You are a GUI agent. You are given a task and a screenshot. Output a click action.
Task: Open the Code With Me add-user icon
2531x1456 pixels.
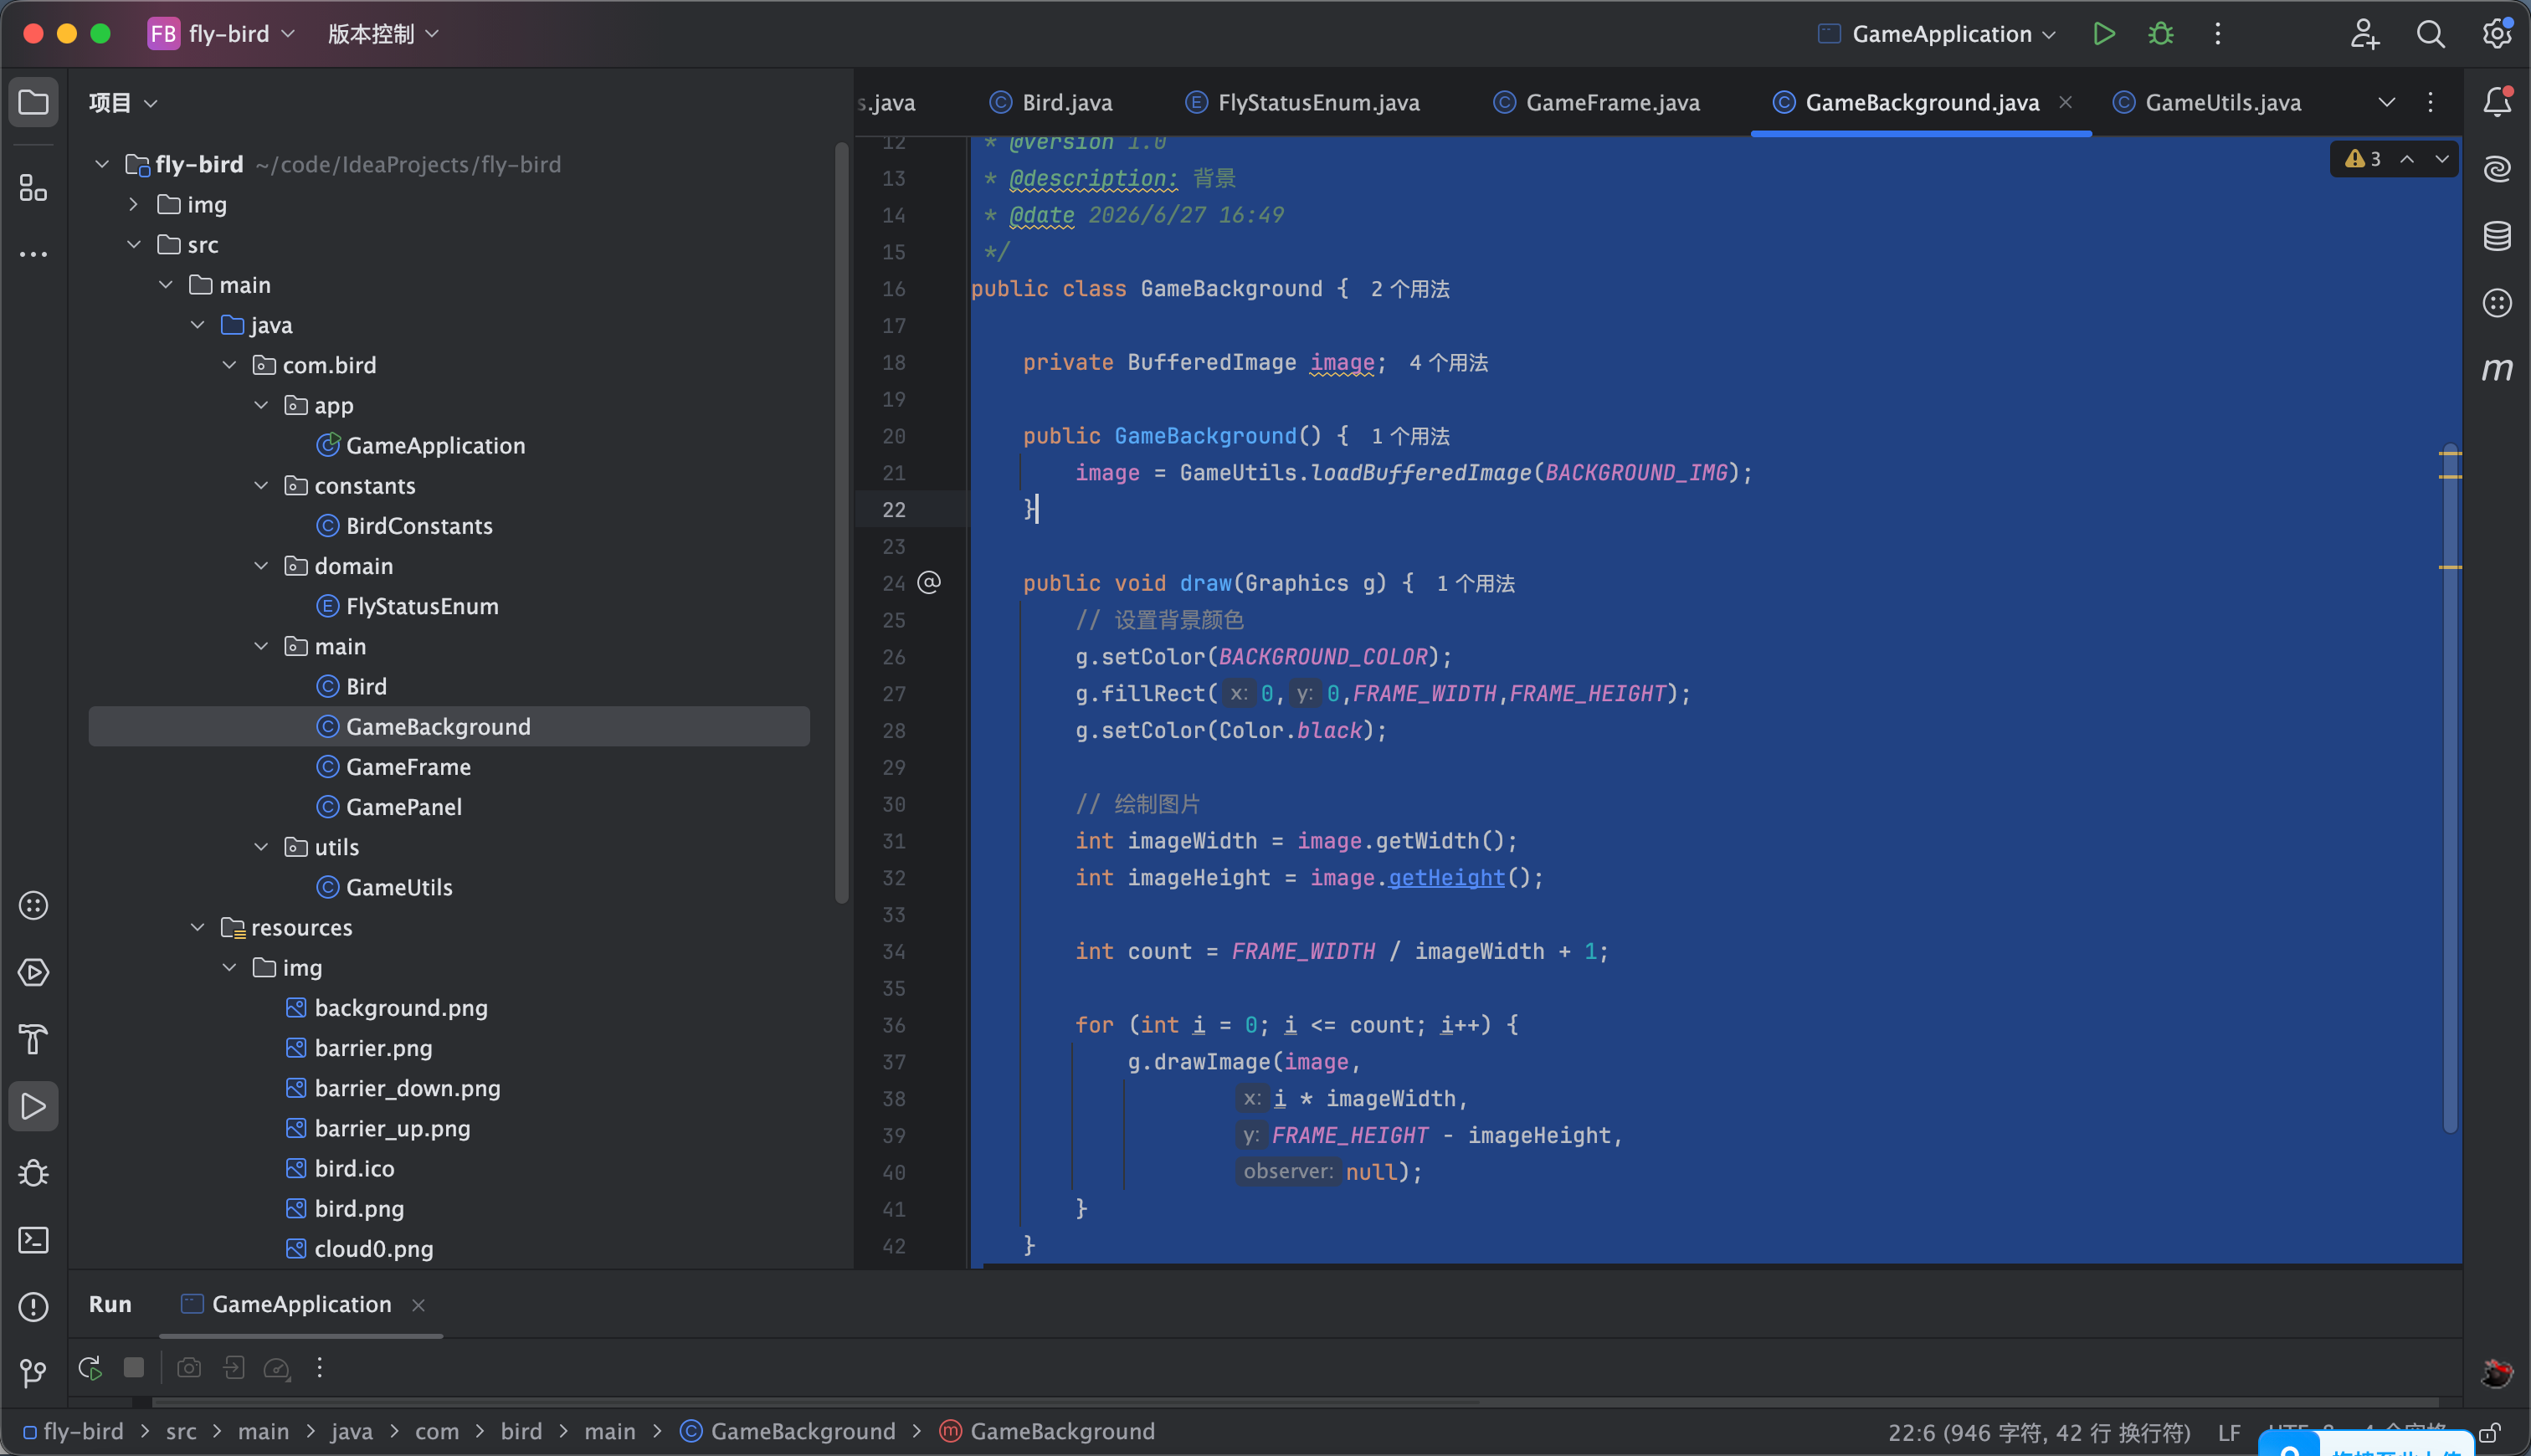tap(2364, 34)
